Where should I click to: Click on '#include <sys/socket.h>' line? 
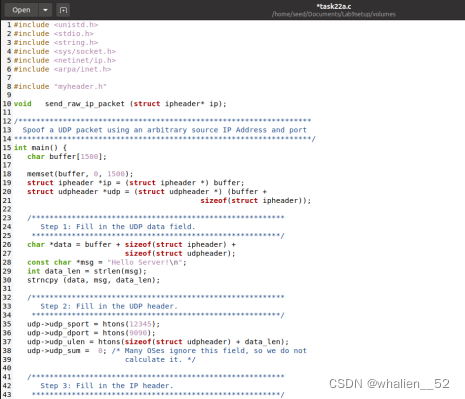point(65,51)
